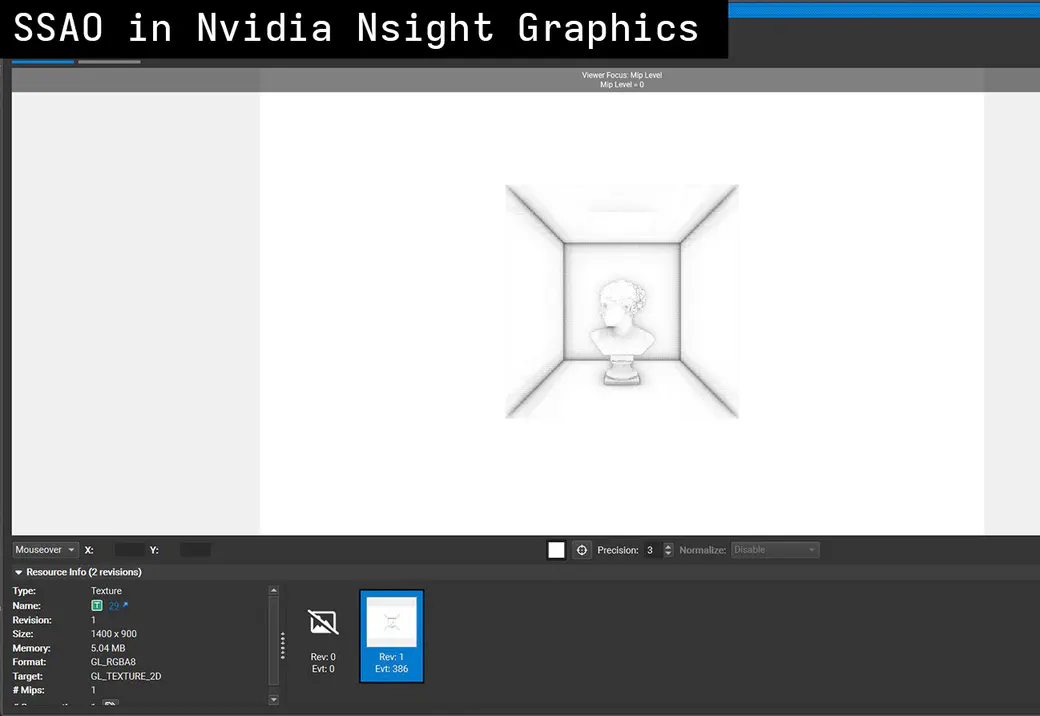Click the Type: label
1040x716 pixels.
[x=24, y=591]
